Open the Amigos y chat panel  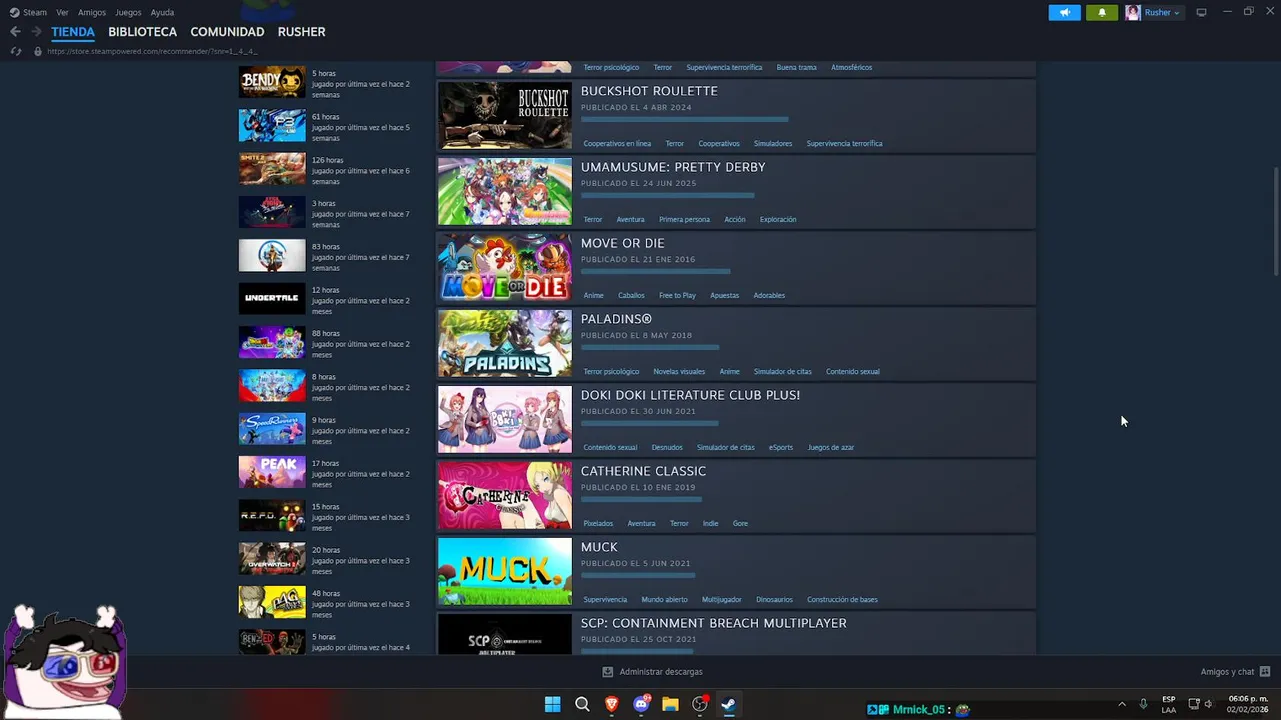click(x=1227, y=672)
